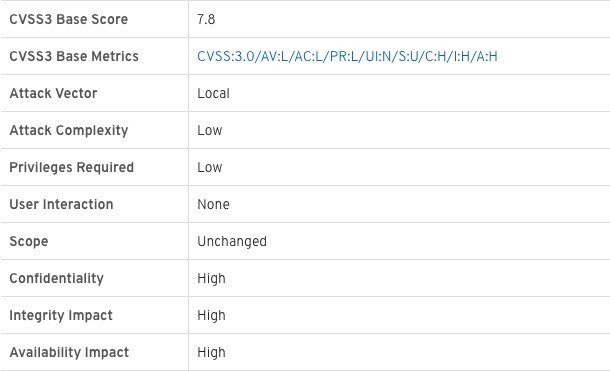Click the 7.8 base score value
The height and width of the screenshot is (371, 610).
point(206,19)
